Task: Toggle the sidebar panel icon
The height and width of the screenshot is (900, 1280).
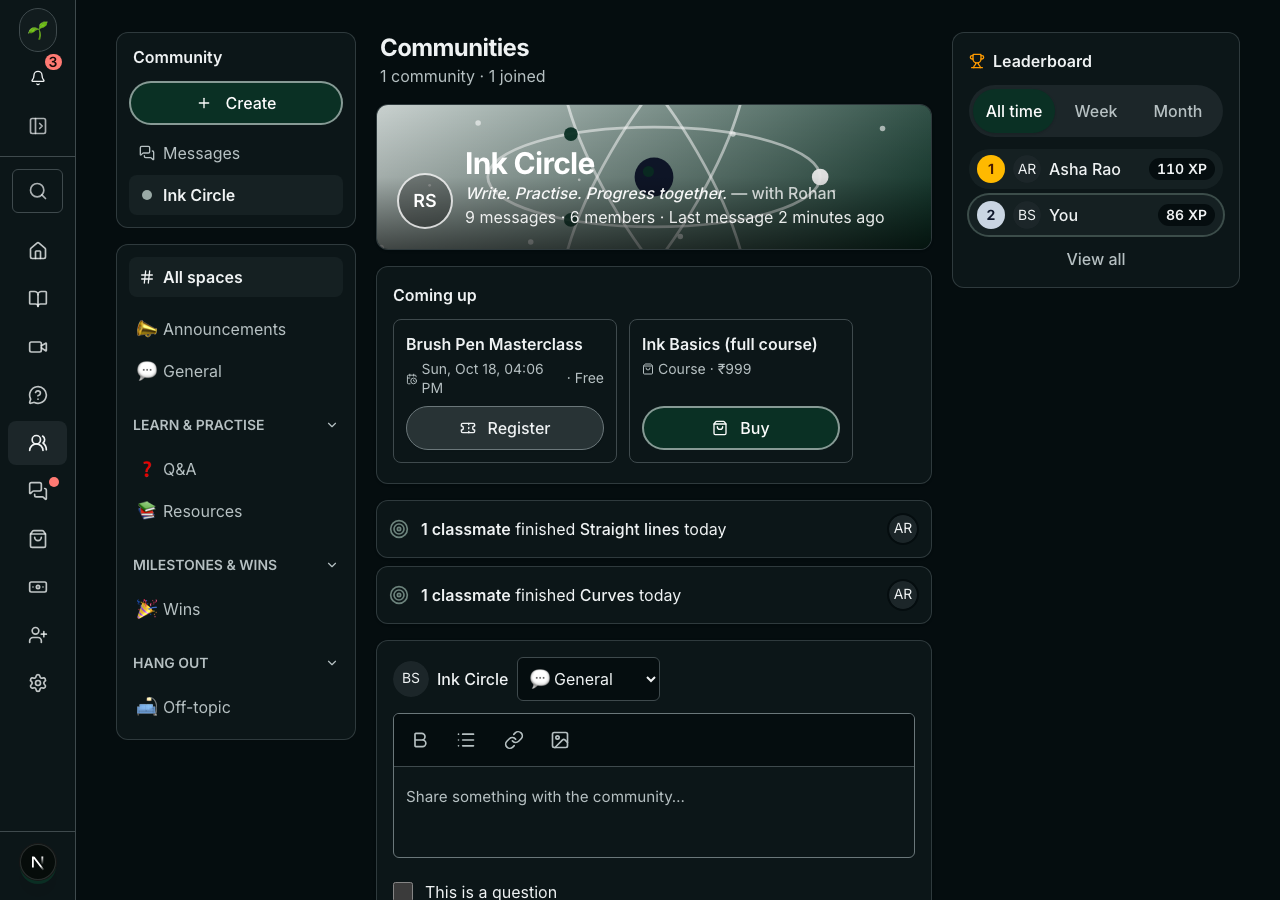Action: [x=38, y=126]
